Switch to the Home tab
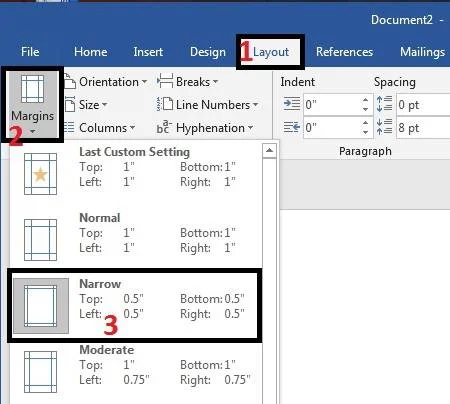Image resolution: width=450 pixels, height=404 pixels. click(x=91, y=52)
